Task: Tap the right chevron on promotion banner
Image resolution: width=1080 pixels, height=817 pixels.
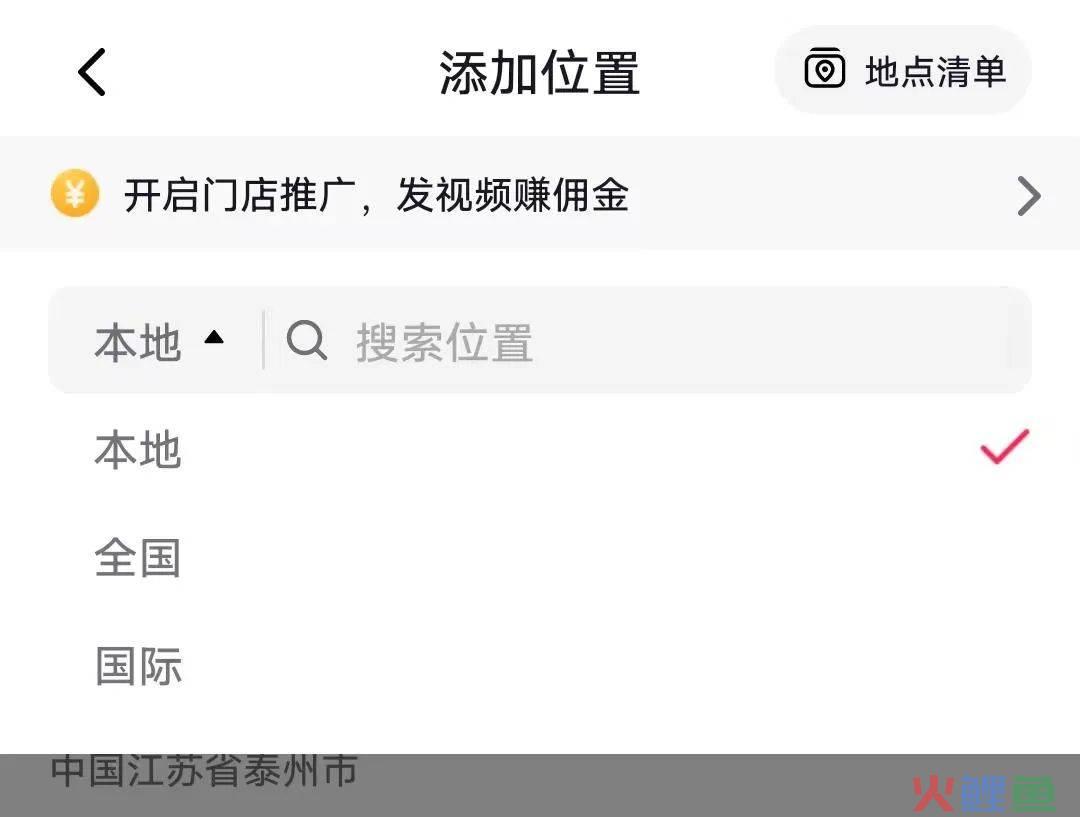Action: (x=1028, y=196)
